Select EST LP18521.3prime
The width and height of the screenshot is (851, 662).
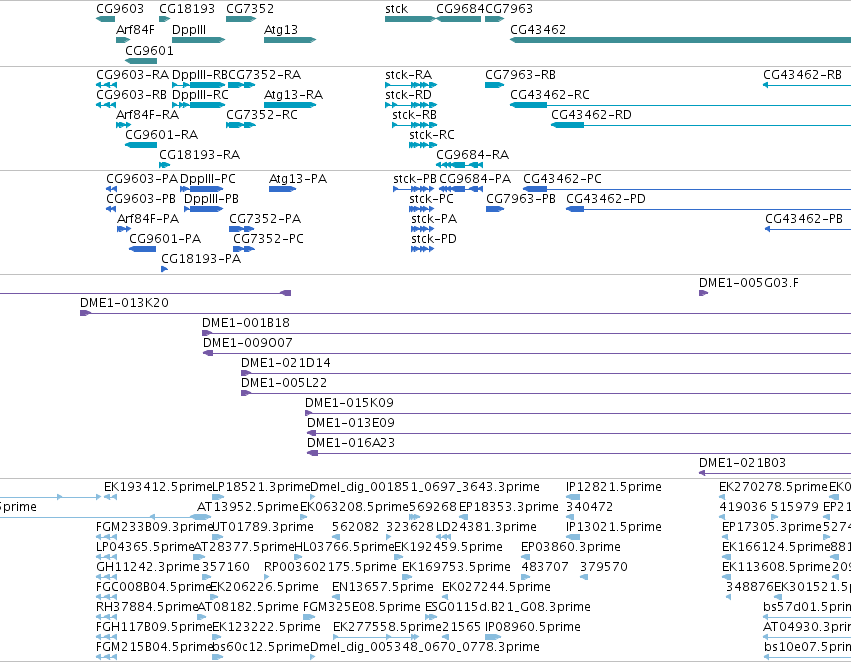tap(261, 487)
